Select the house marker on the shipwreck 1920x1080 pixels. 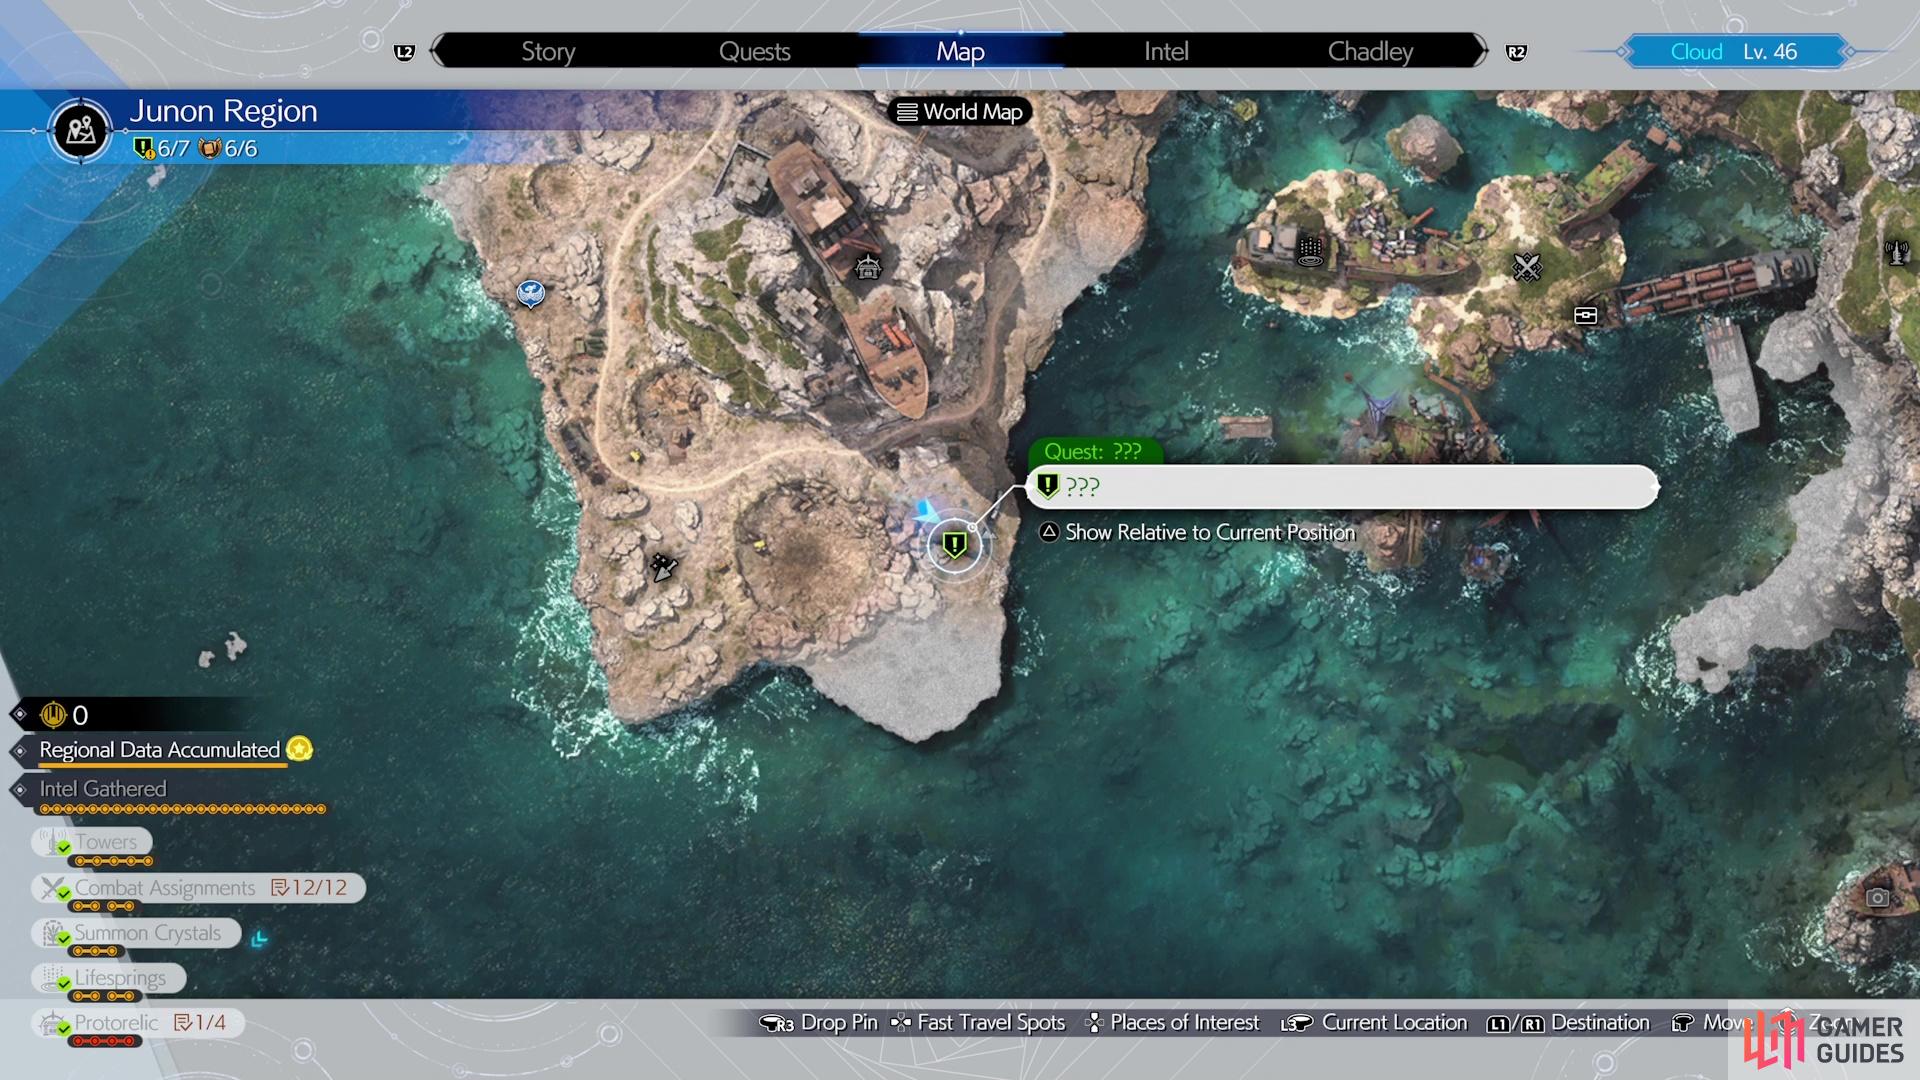(867, 267)
